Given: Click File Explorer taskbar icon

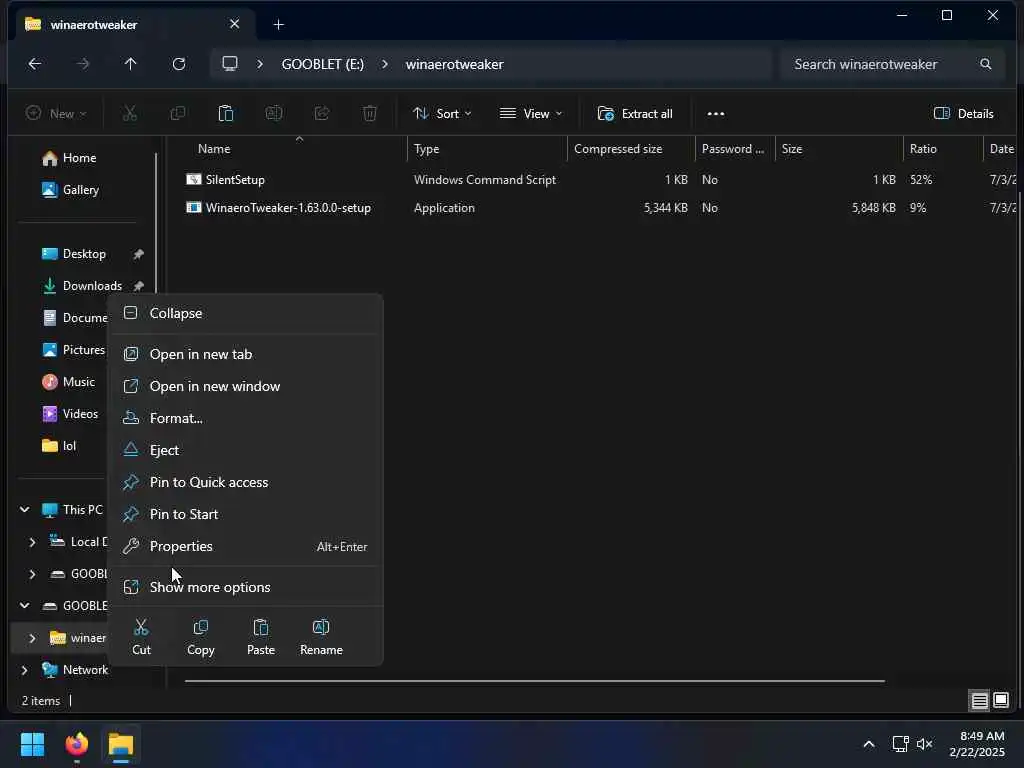Looking at the screenshot, I should 121,744.
